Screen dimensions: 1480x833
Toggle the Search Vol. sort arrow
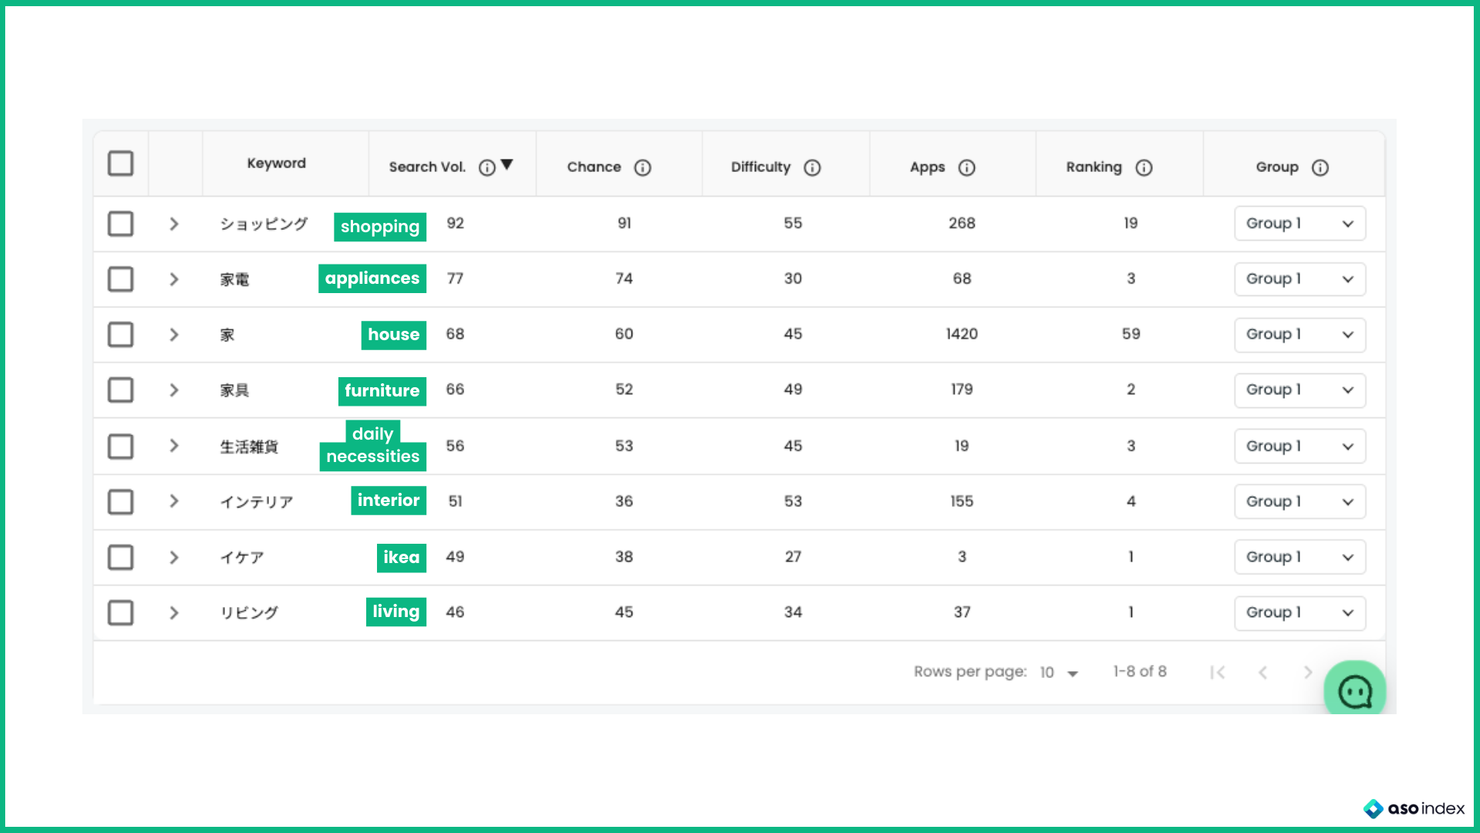tap(507, 165)
